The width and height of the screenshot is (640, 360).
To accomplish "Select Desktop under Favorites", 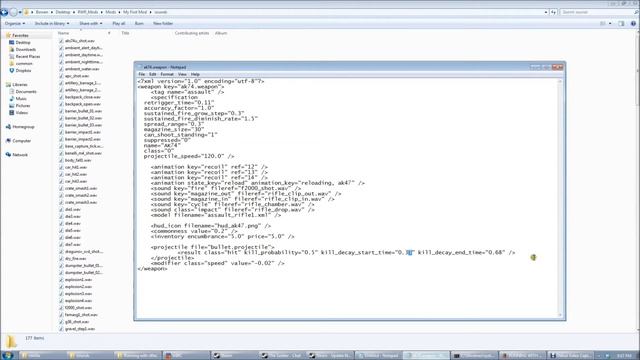I will (23, 42).
